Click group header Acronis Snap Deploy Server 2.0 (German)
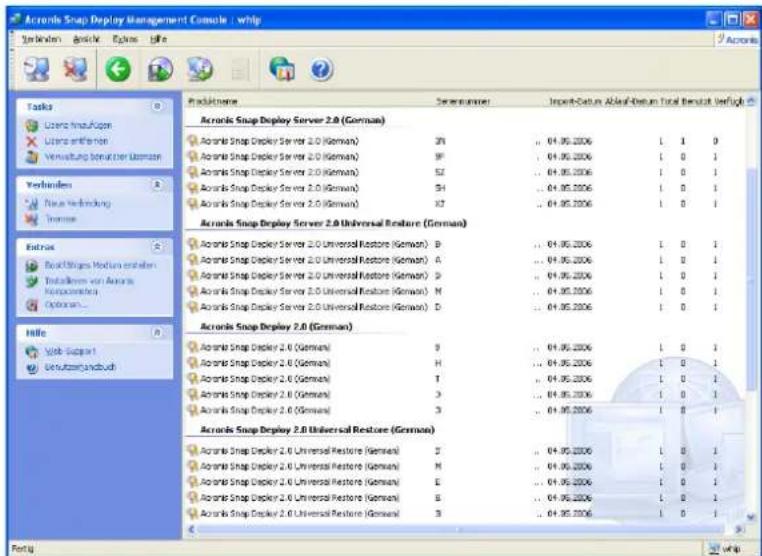The width and height of the screenshot is (762, 556). click(x=293, y=120)
